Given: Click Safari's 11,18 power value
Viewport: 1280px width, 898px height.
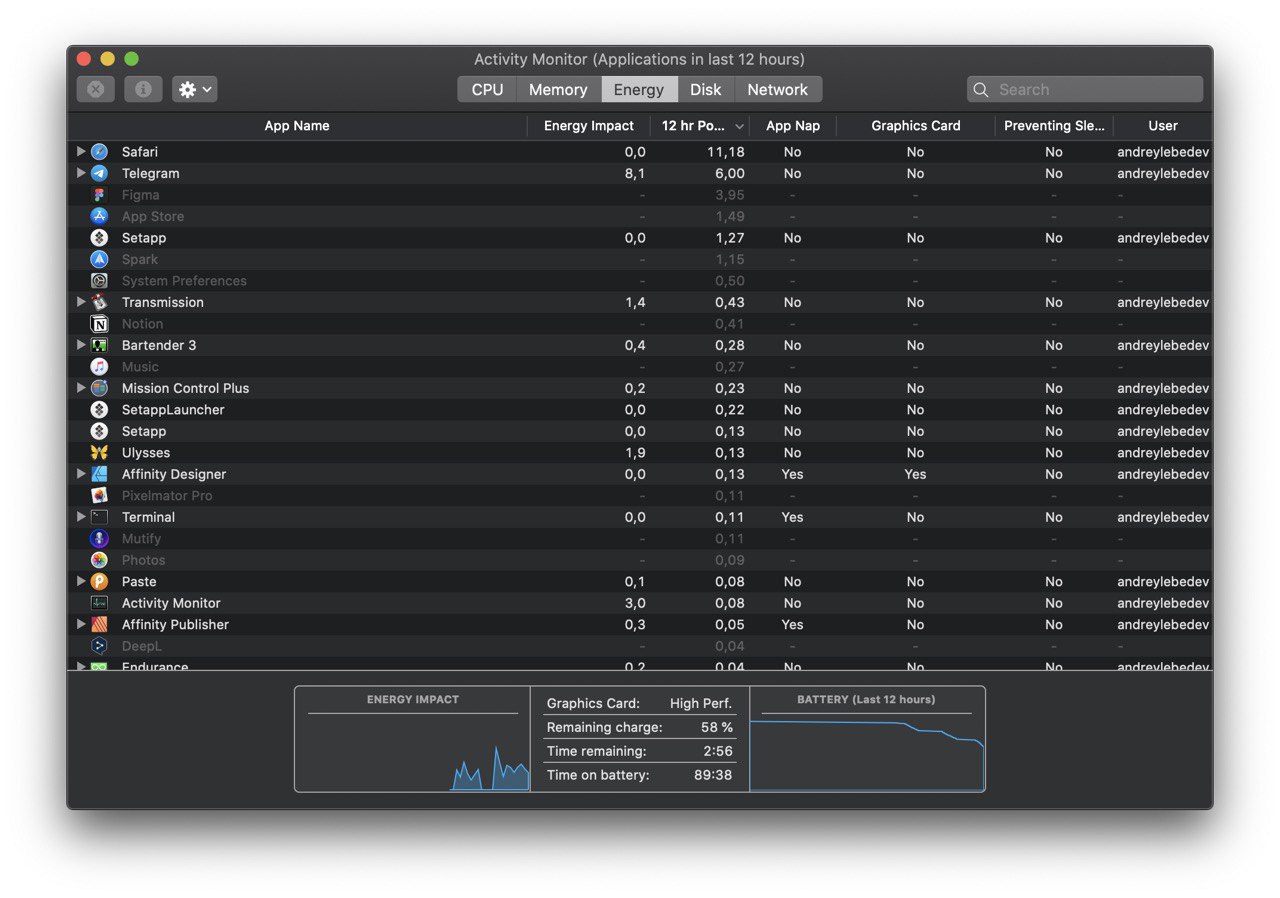Looking at the screenshot, I should point(725,152).
